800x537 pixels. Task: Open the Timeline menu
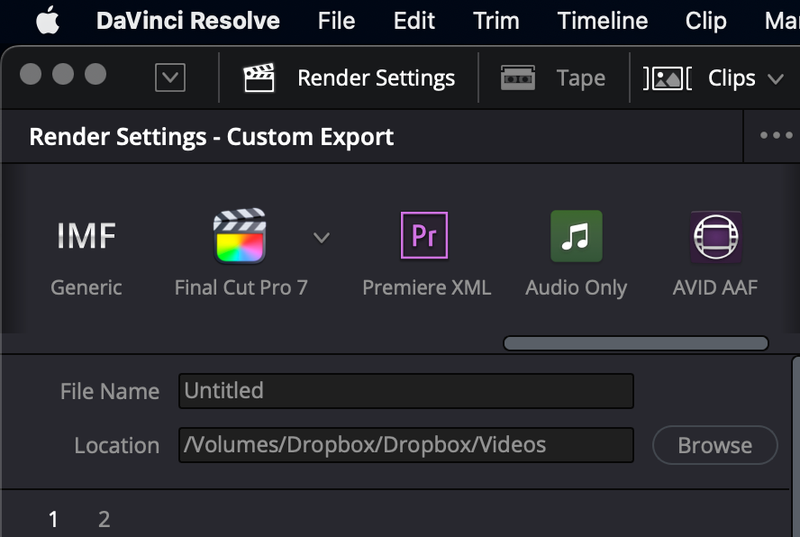tap(602, 21)
